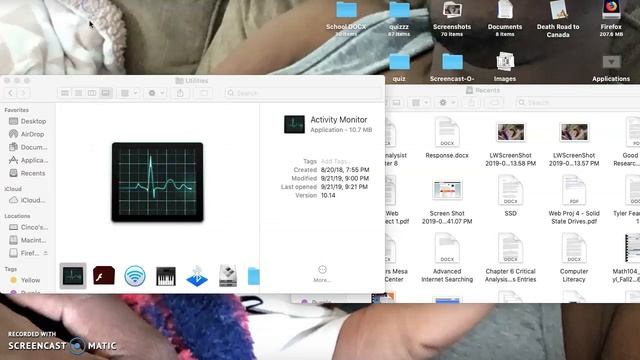Open Documents in the Finder sidebar
640x360 pixels.
click(x=28, y=147)
